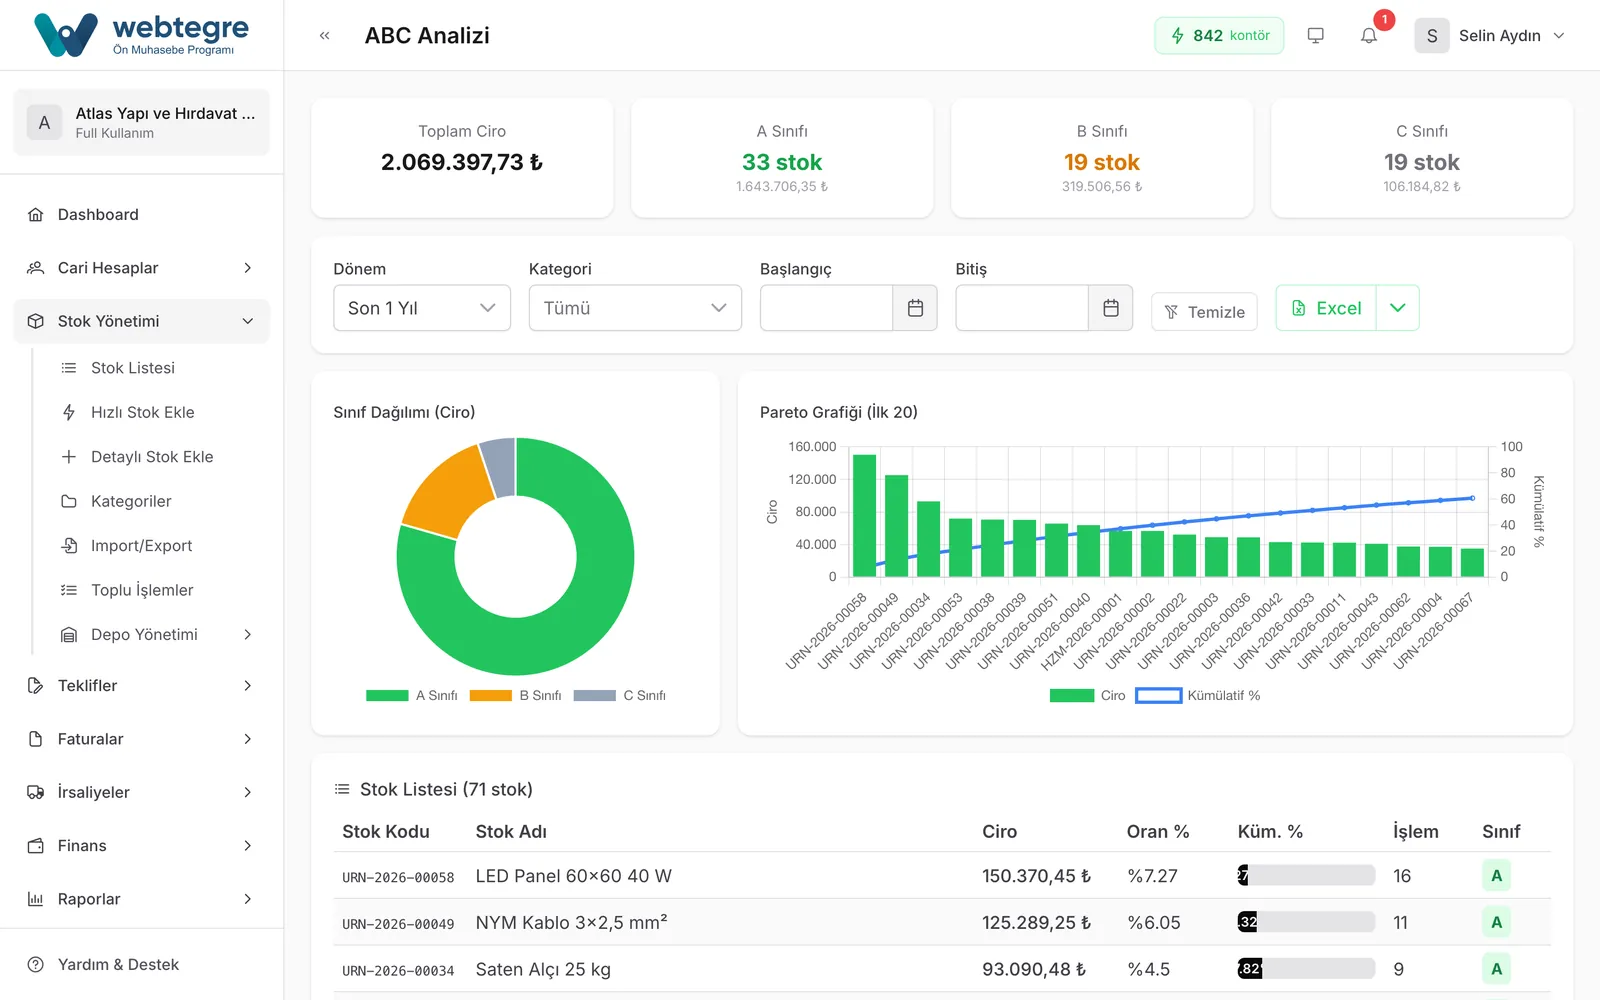Click the lightning icon beside Hızlı Stok Ekle
This screenshot has width=1600, height=1000.
point(69,412)
